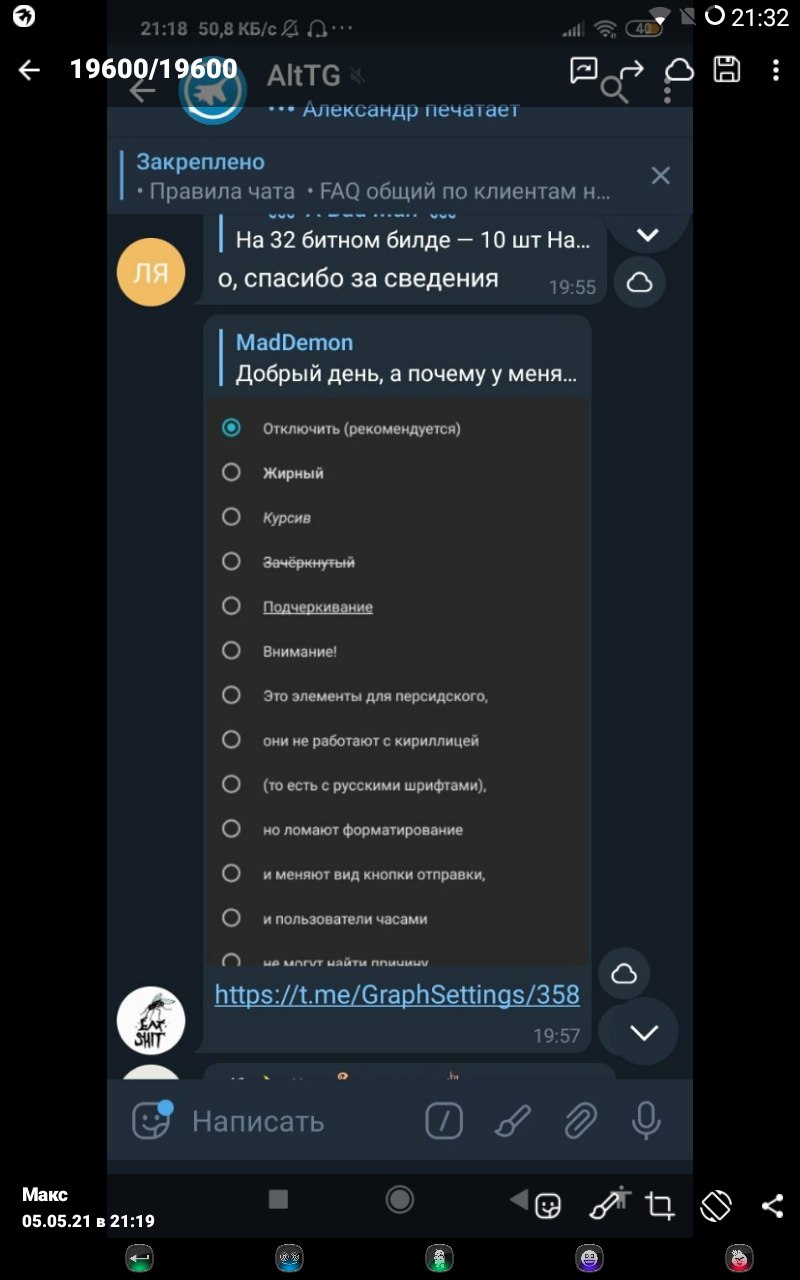
Task: Open the sticker caption icon in top bar
Action: click(x=583, y=69)
